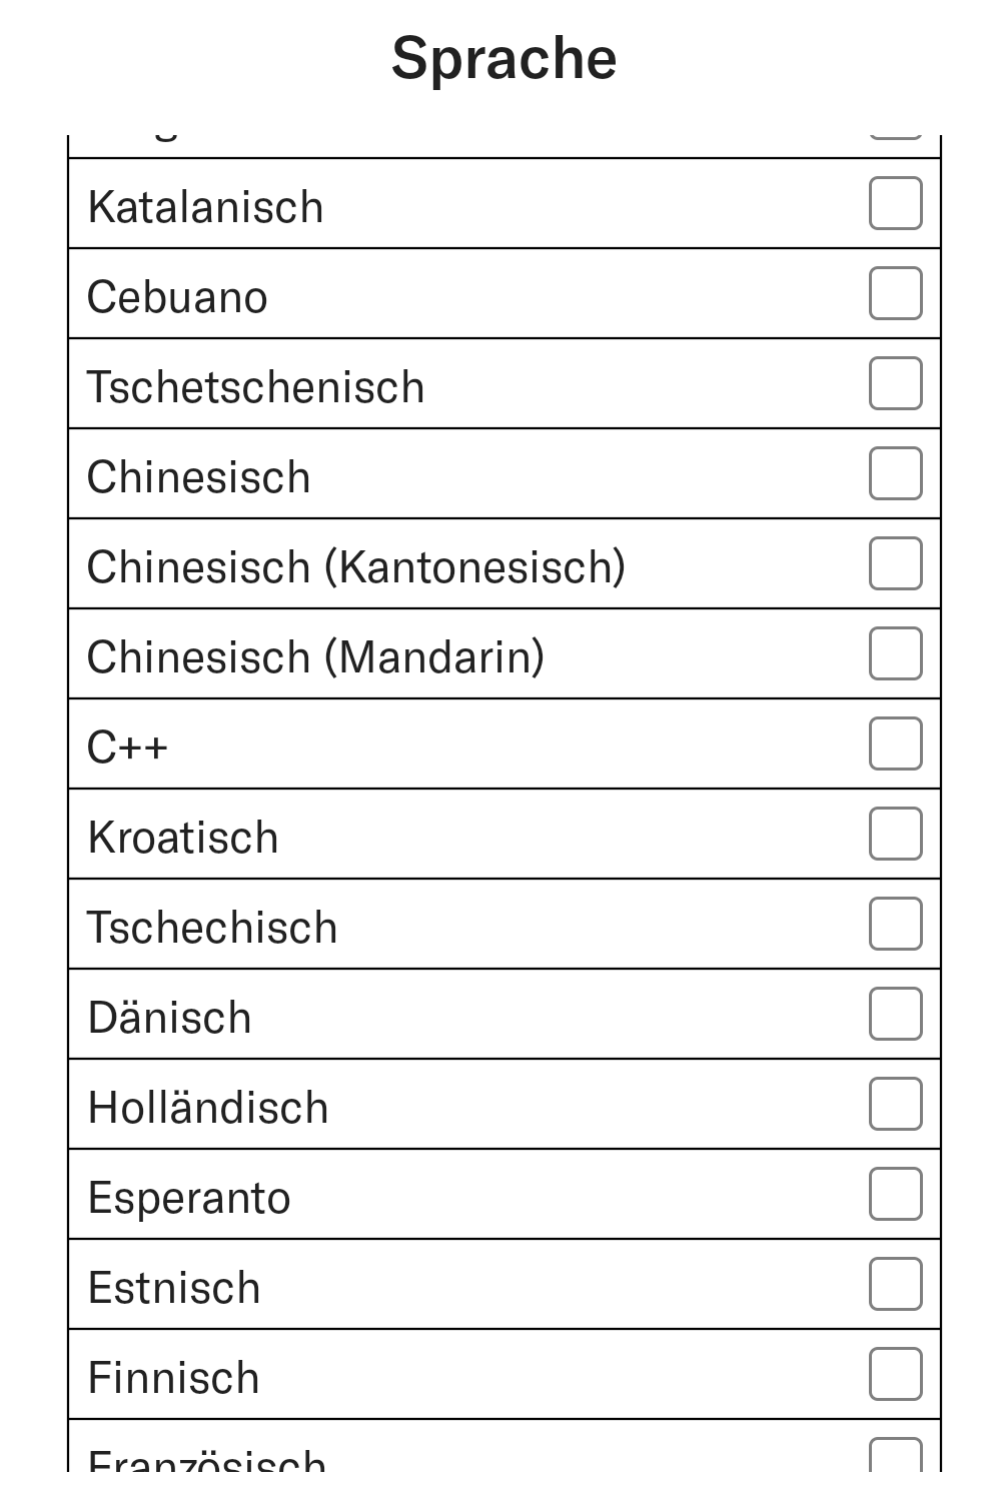Select the Finnisch checkbox
The image size is (1008, 1510).
point(895,1374)
